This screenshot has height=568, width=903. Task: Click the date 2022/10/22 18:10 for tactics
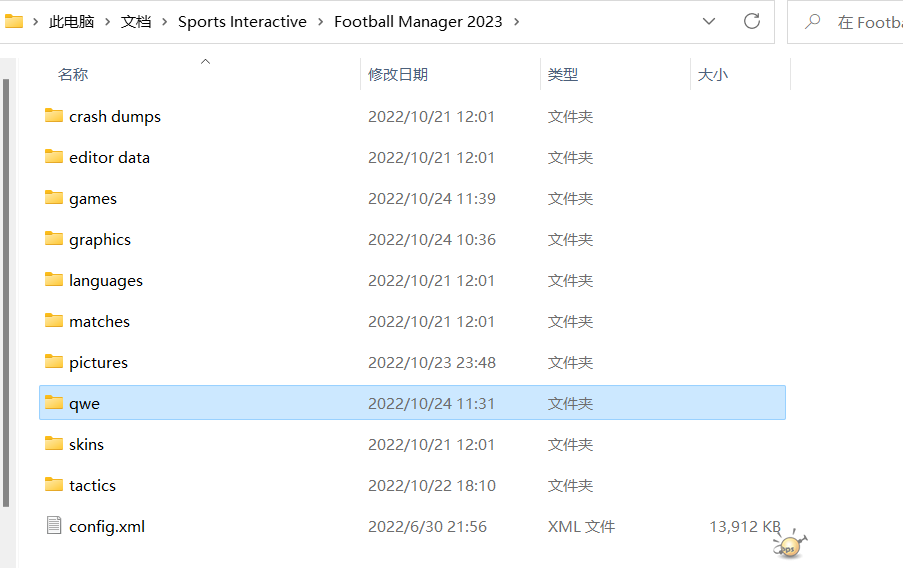click(x=432, y=486)
